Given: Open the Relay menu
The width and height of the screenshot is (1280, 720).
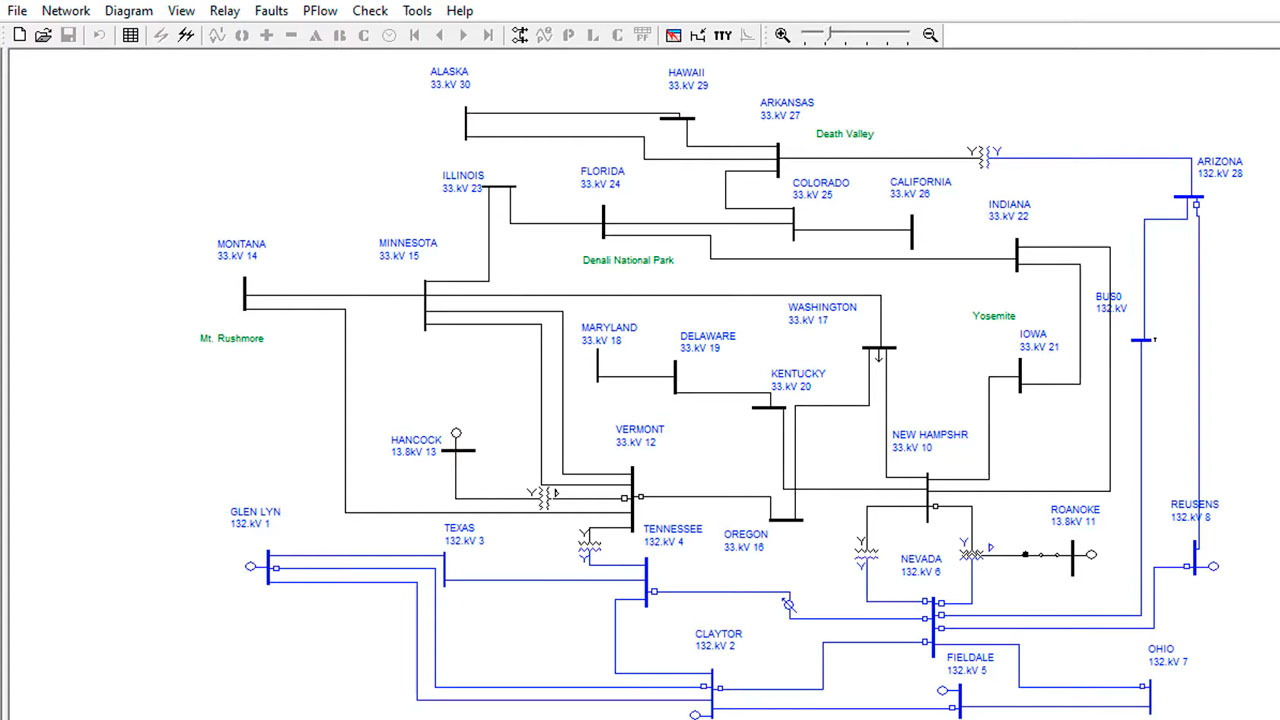Looking at the screenshot, I should coord(225,11).
